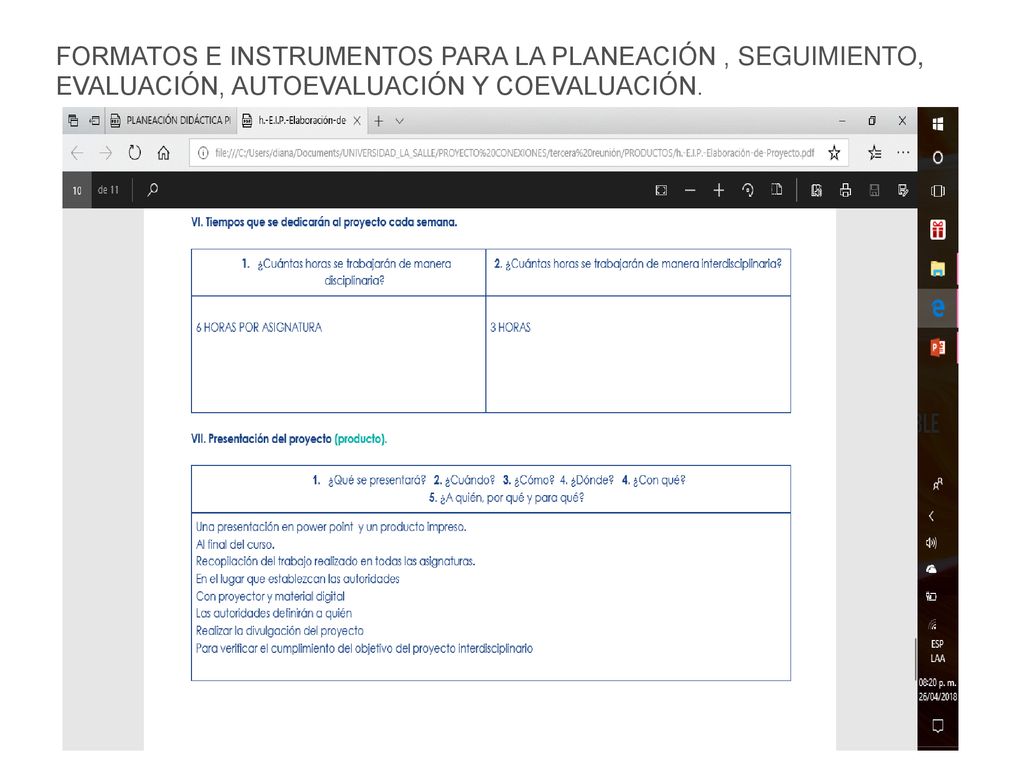This screenshot has width=1024, height=768.
Task: Zoom out of the PDF
Action: 690,190
